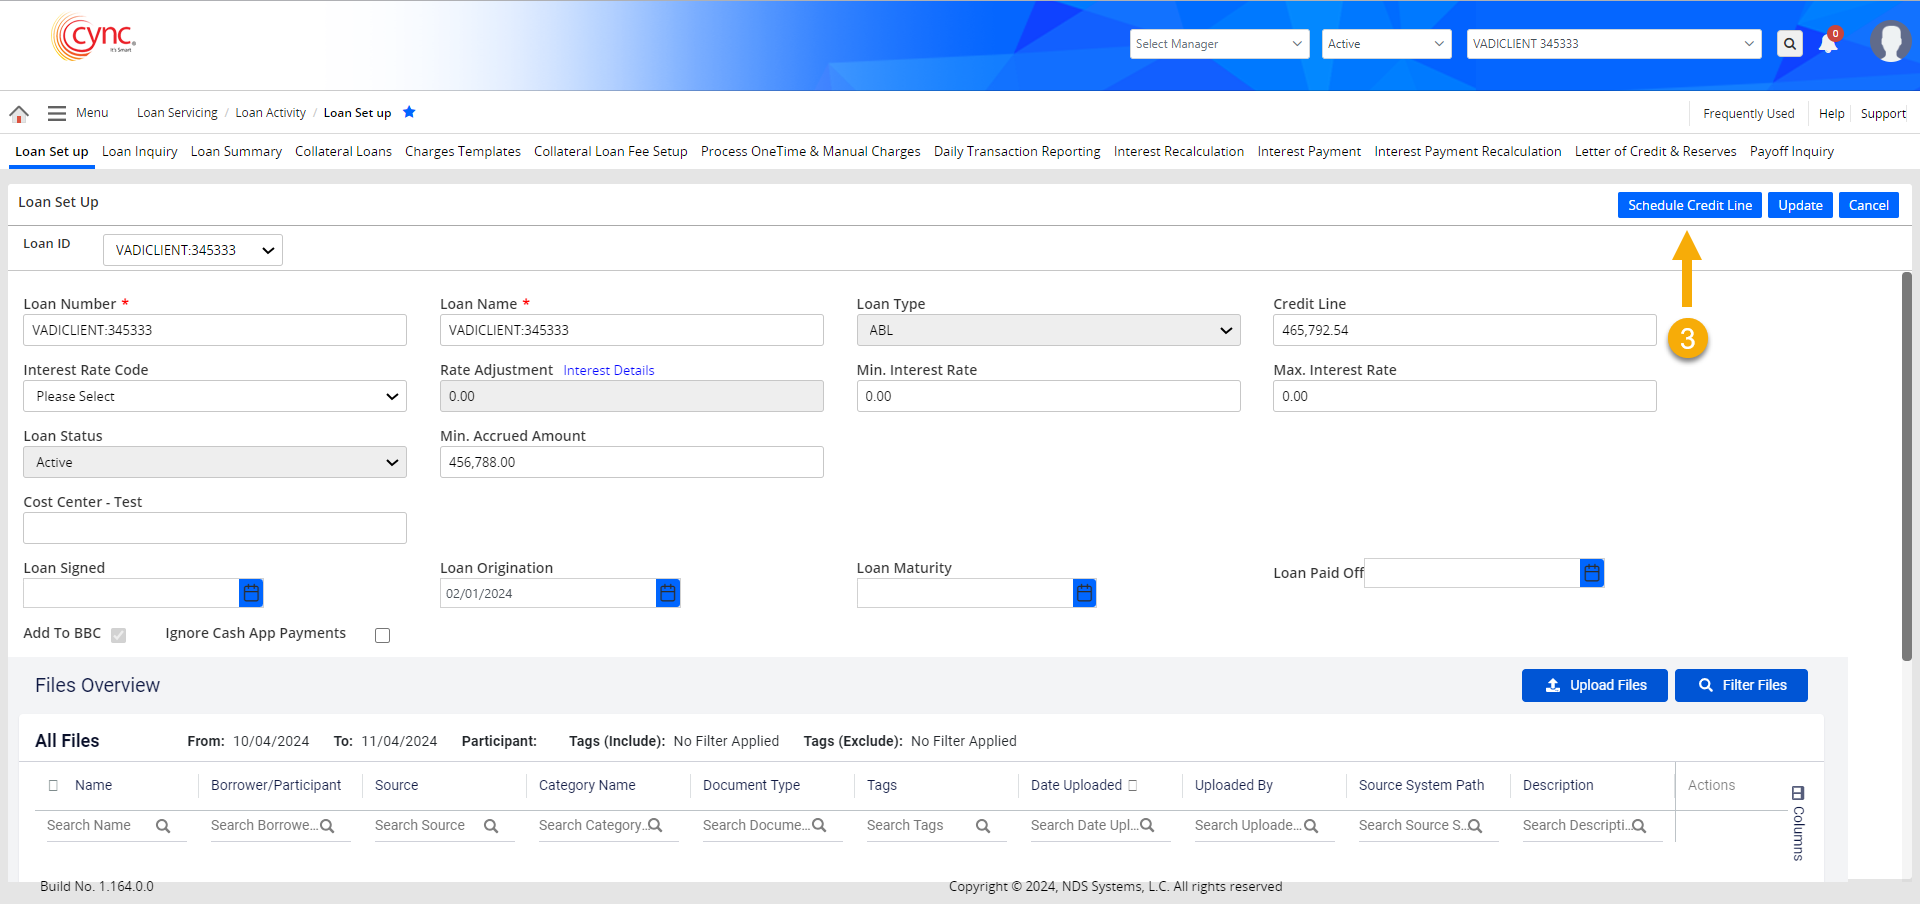The width and height of the screenshot is (1920, 904).
Task: Open the Loan Signed calendar picker
Action: (x=251, y=593)
